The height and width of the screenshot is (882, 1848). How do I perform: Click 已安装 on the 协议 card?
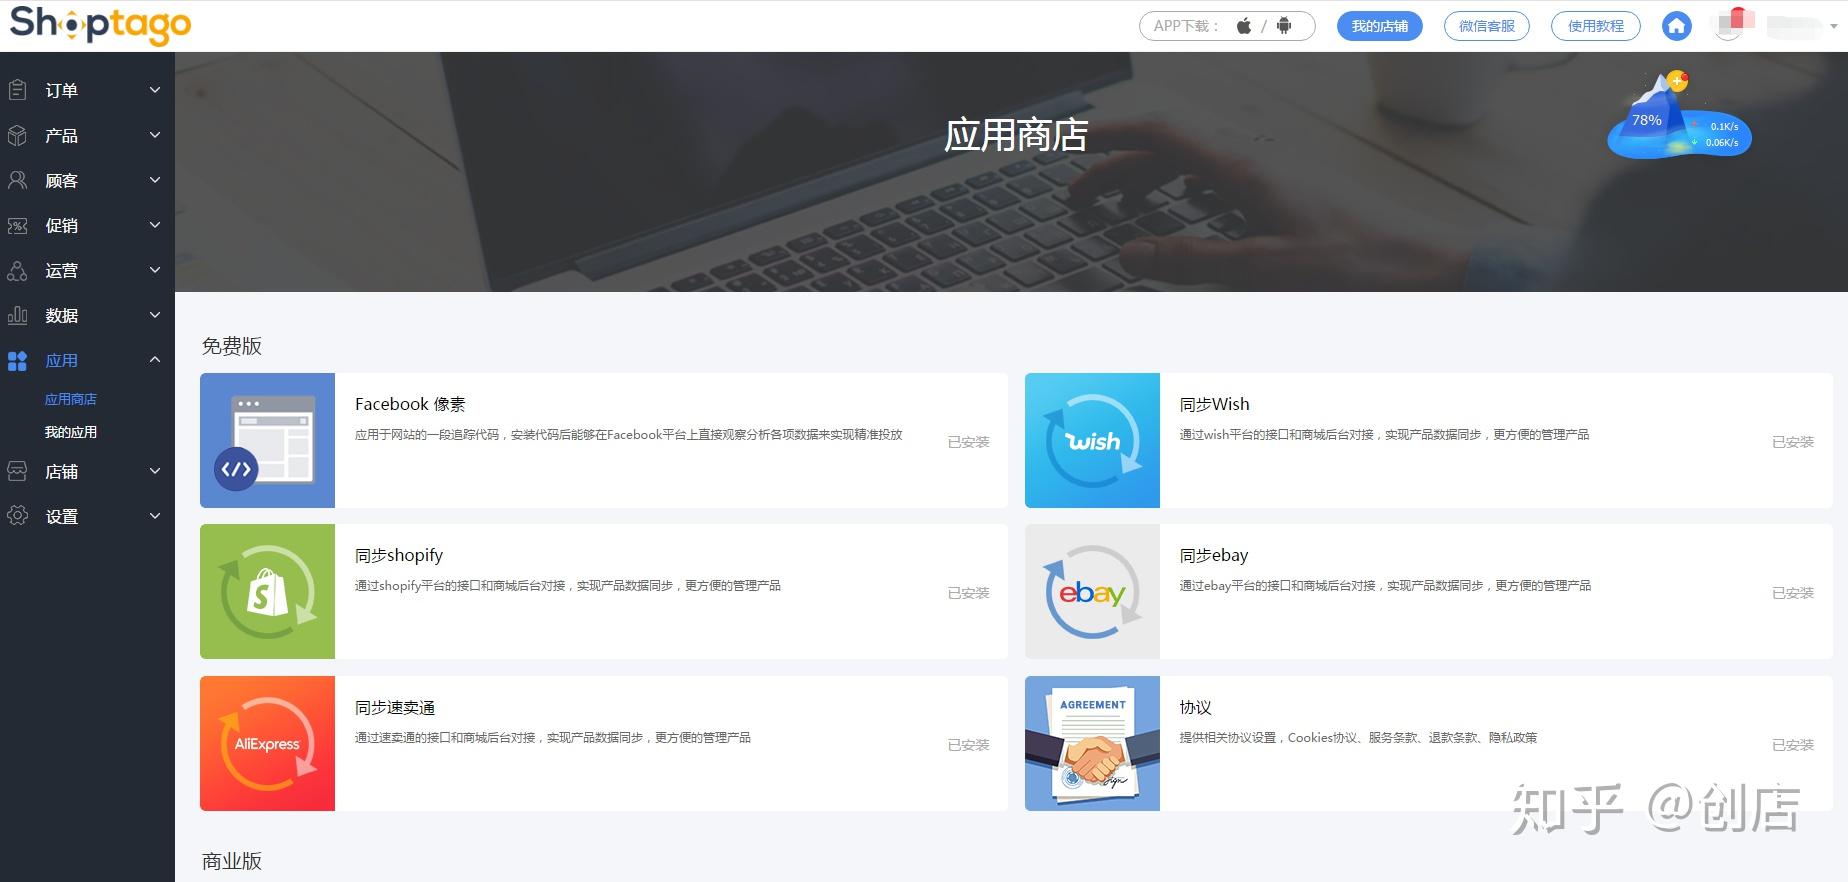(1793, 745)
